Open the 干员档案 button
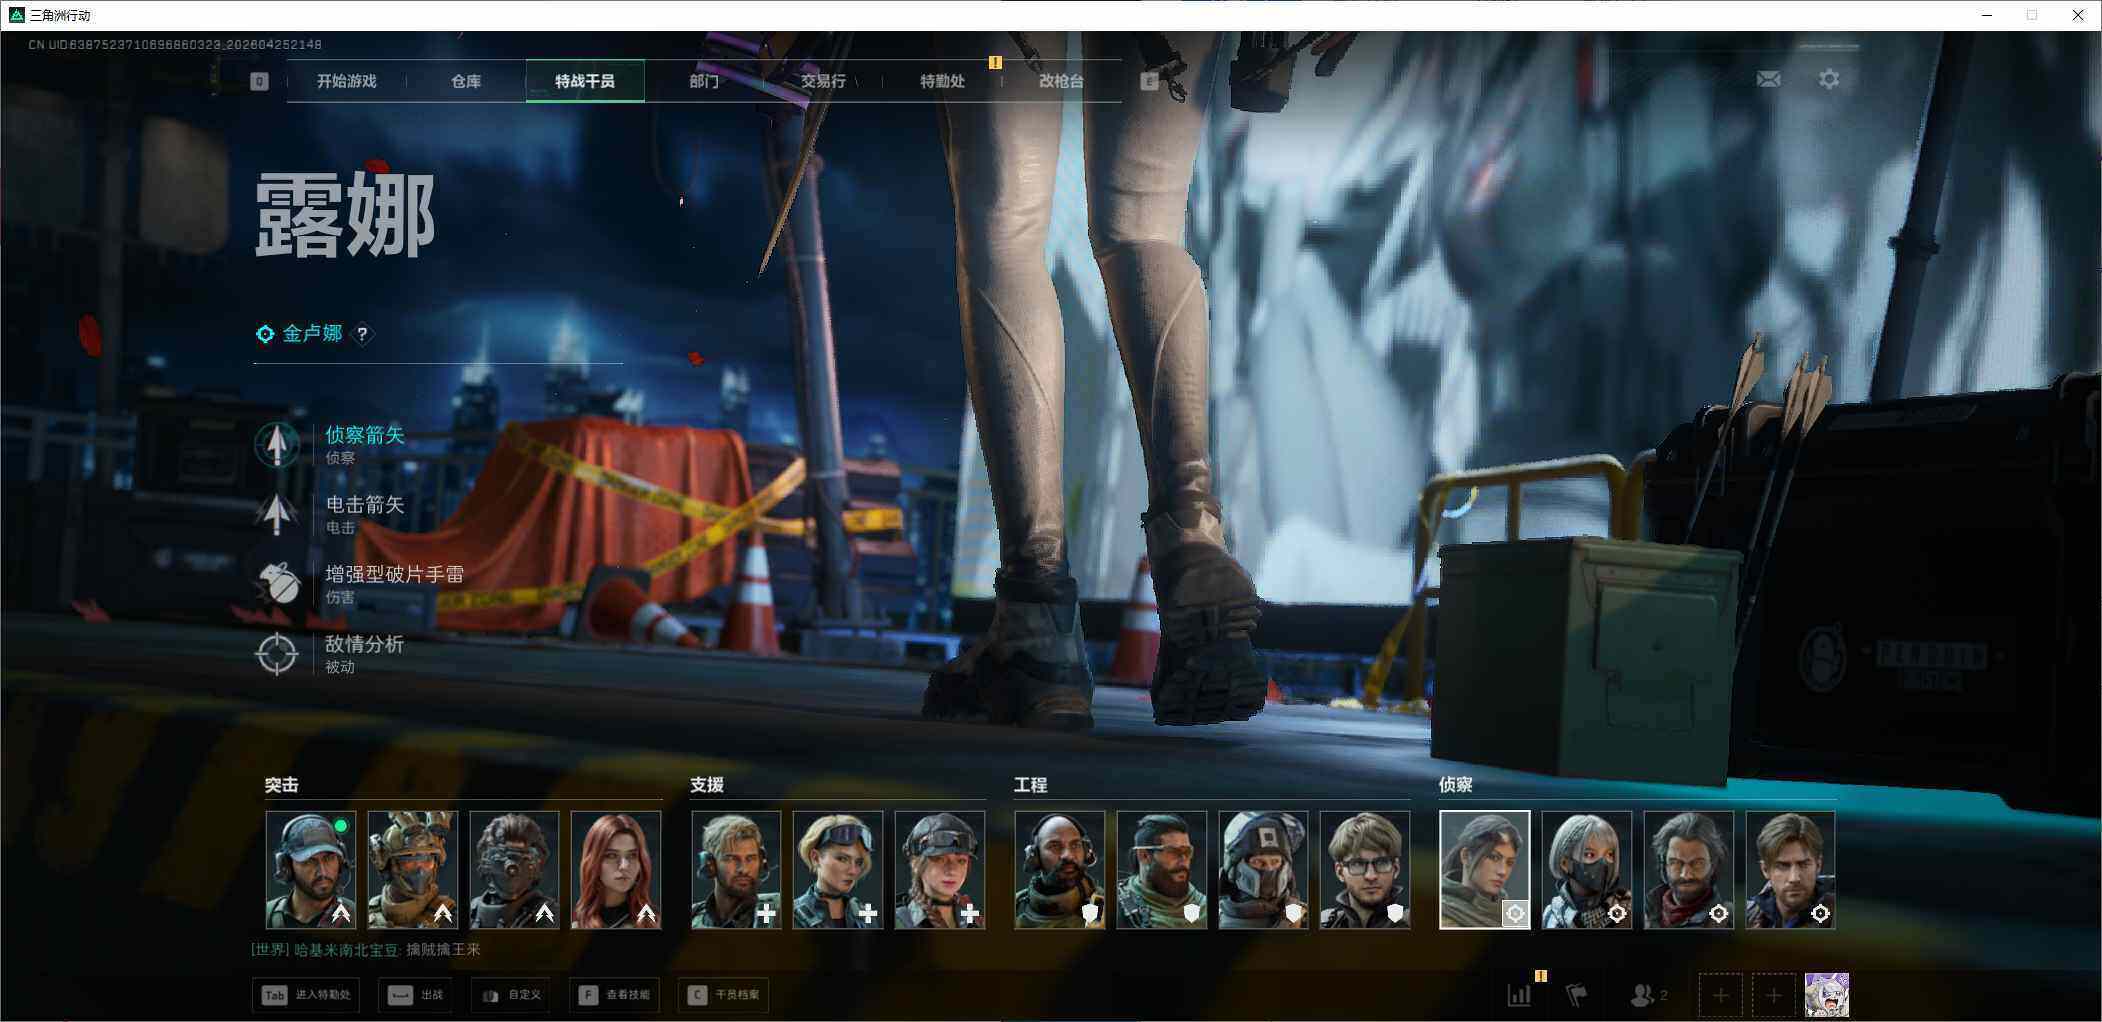2102x1022 pixels. click(x=724, y=995)
